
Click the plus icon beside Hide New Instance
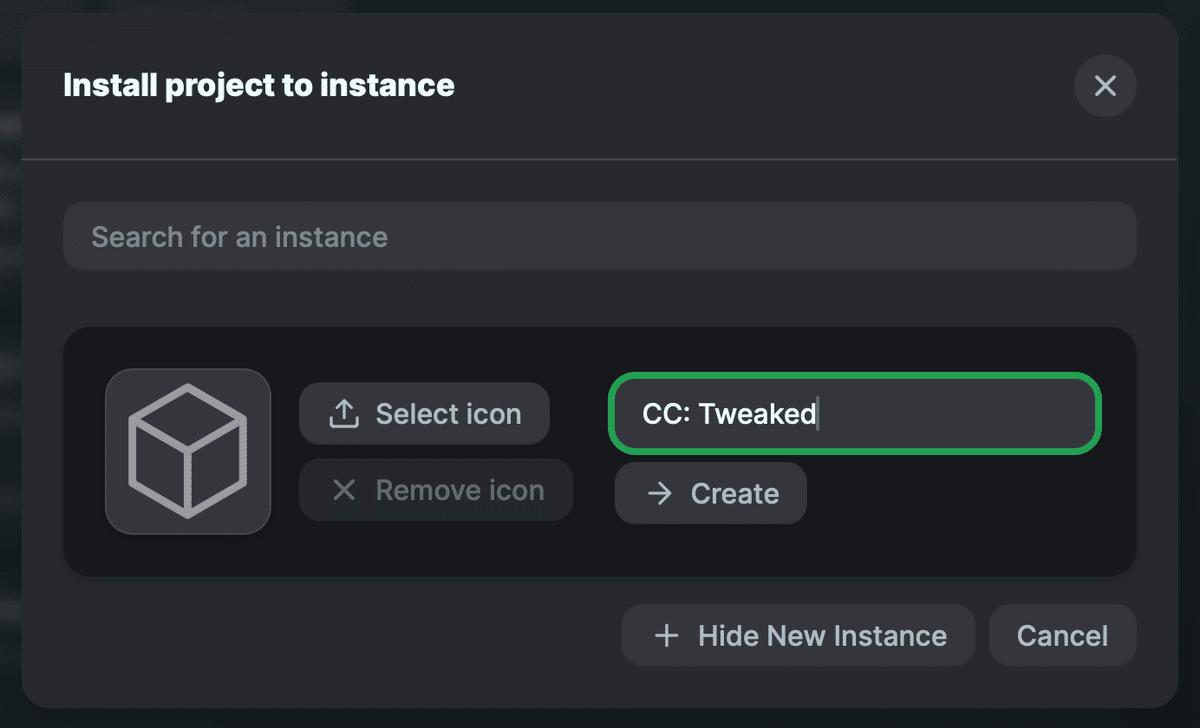[x=666, y=636]
